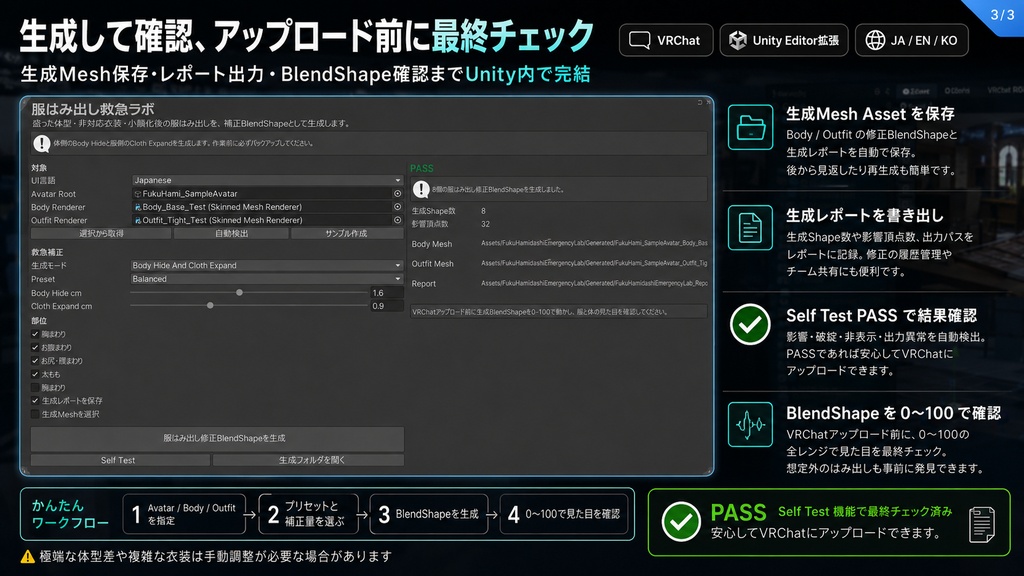Click the 生成フォルダを開く button
The width and height of the screenshot is (1024, 576).
click(x=308, y=460)
